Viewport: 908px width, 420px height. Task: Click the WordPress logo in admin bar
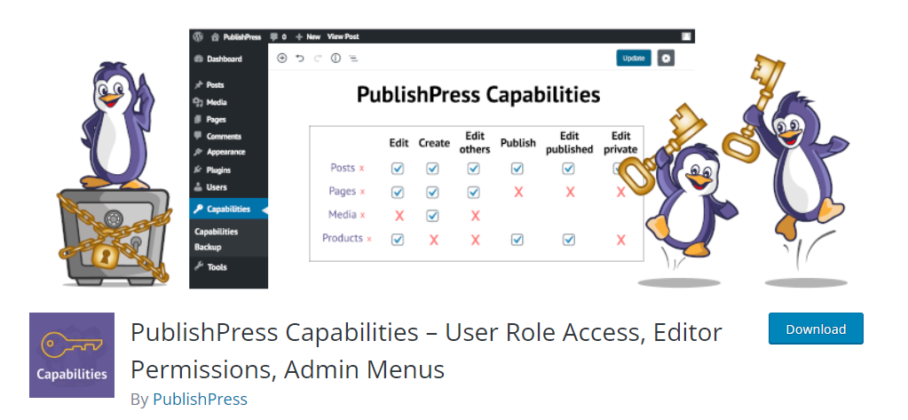tap(199, 37)
